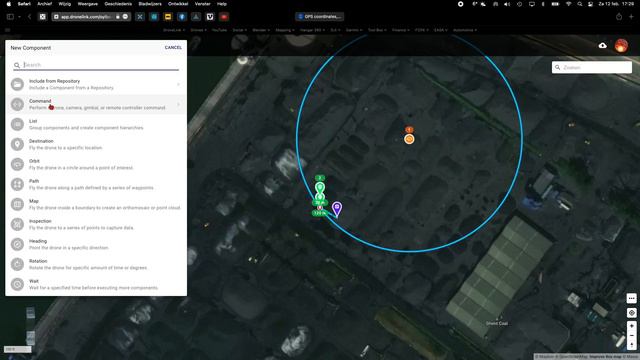Click the locate me target icon
The height and width of the screenshot is (360, 640).
coord(631,313)
